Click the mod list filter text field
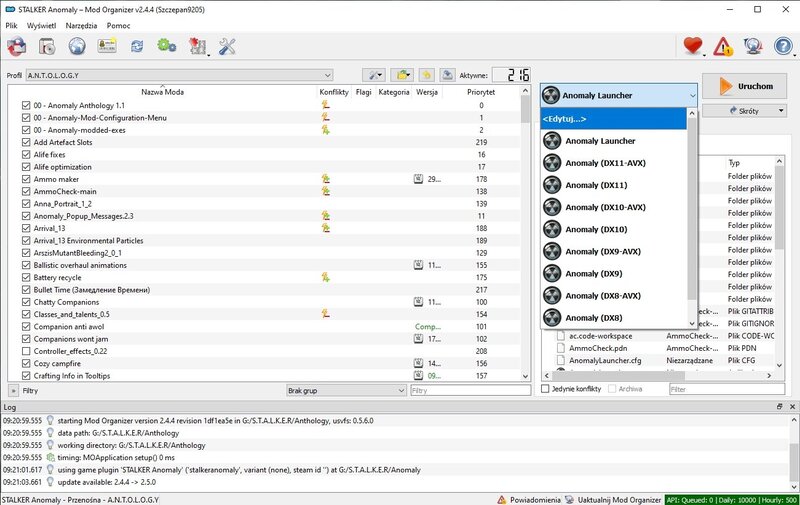 [465, 390]
